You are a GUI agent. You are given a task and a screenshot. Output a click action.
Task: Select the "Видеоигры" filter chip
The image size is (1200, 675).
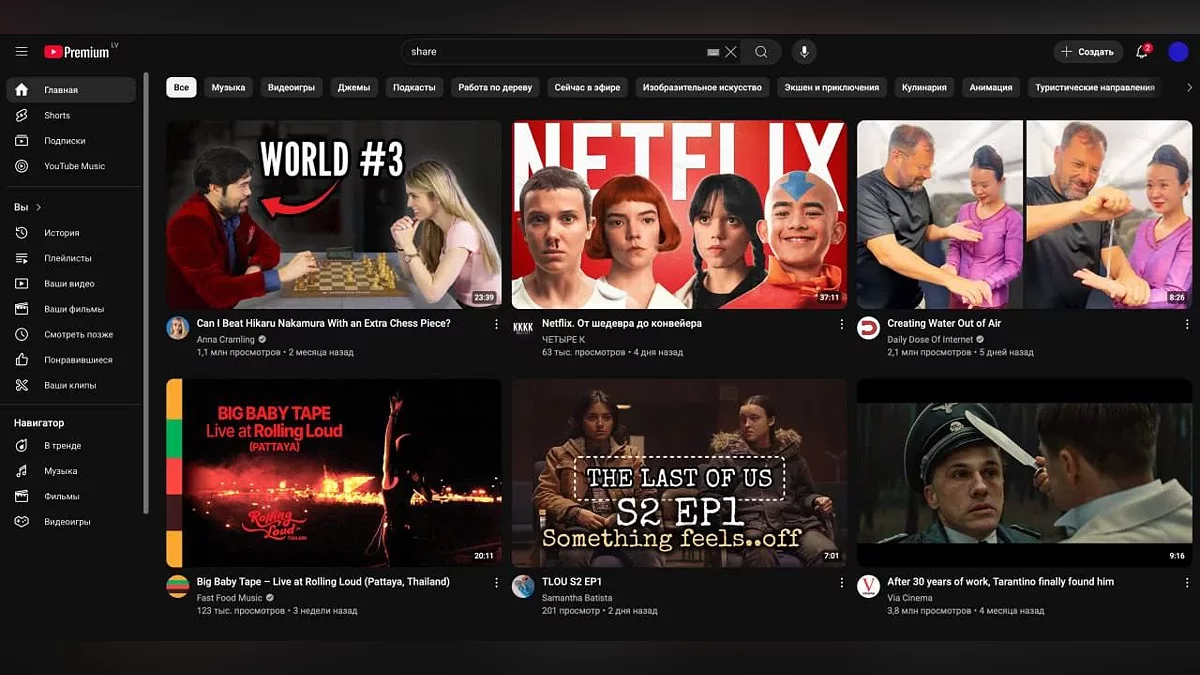click(x=291, y=88)
